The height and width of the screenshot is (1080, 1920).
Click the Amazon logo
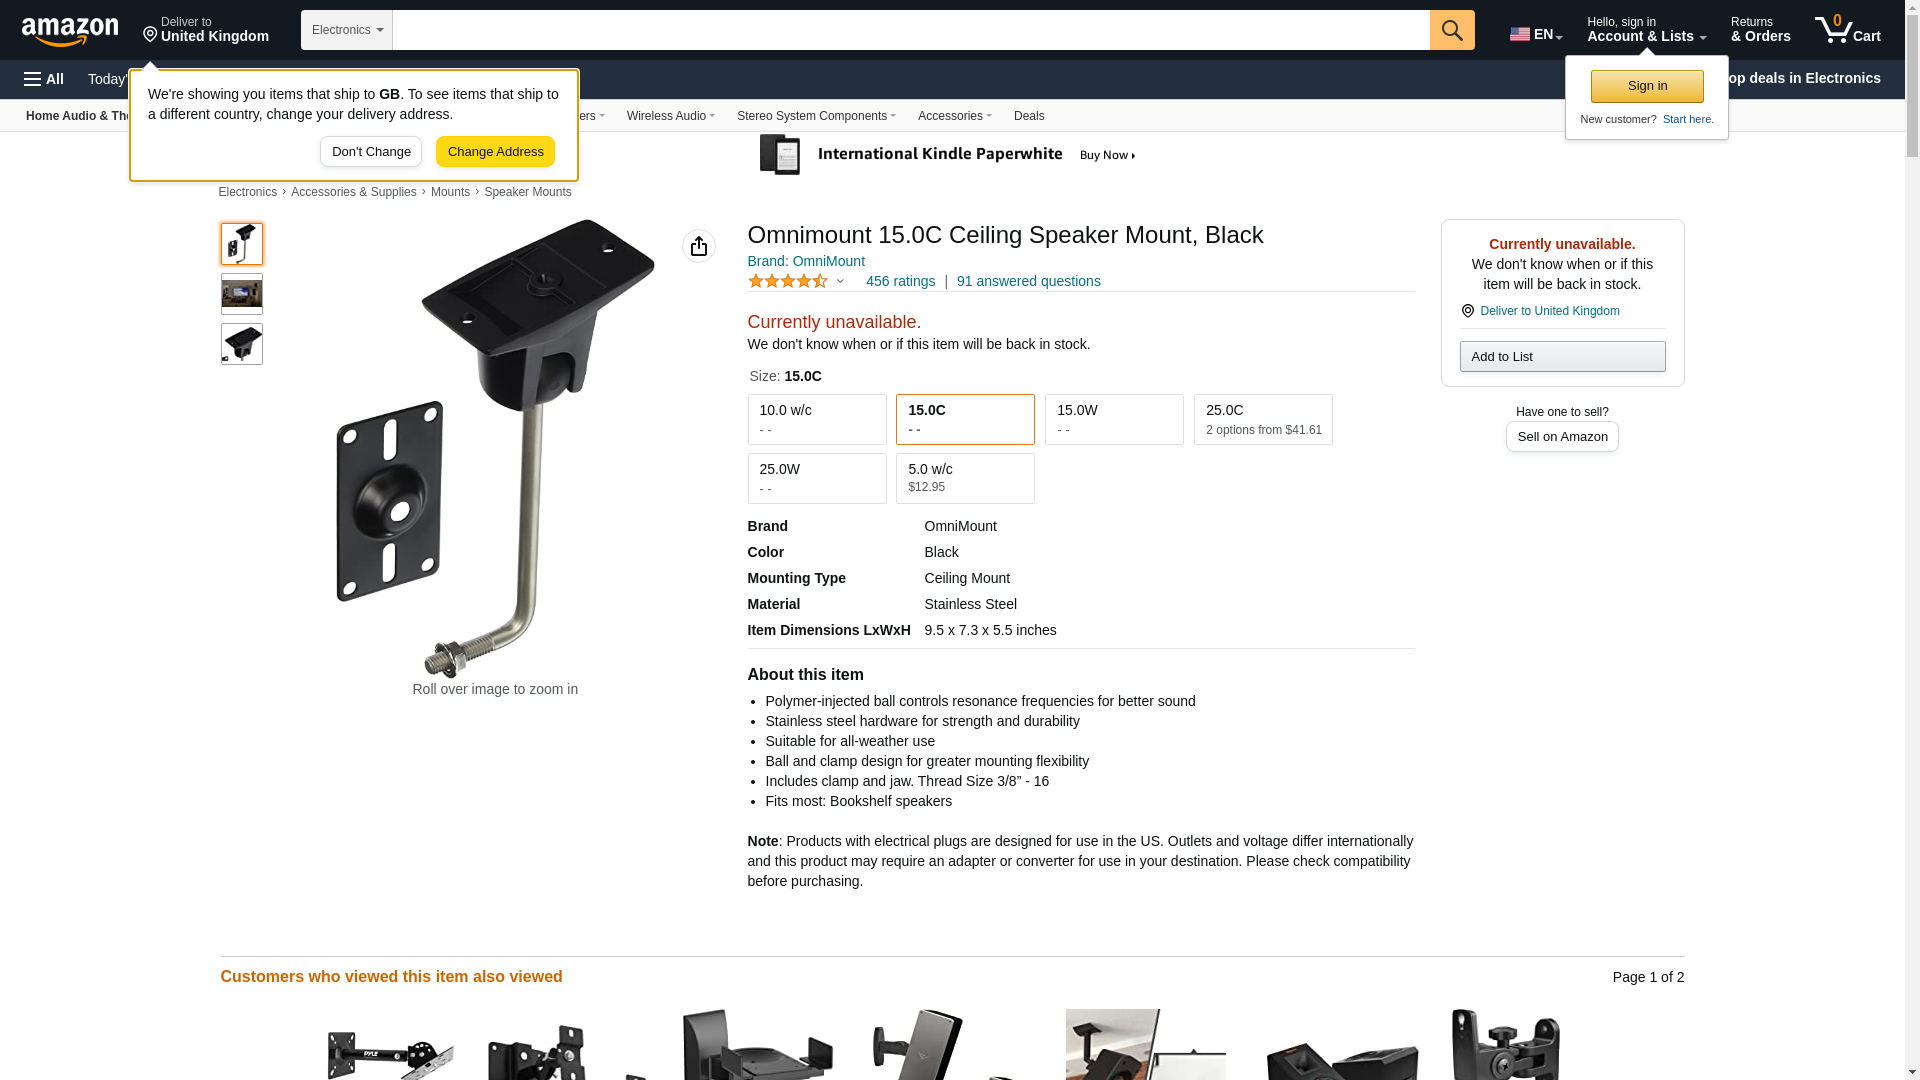point(70,31)
